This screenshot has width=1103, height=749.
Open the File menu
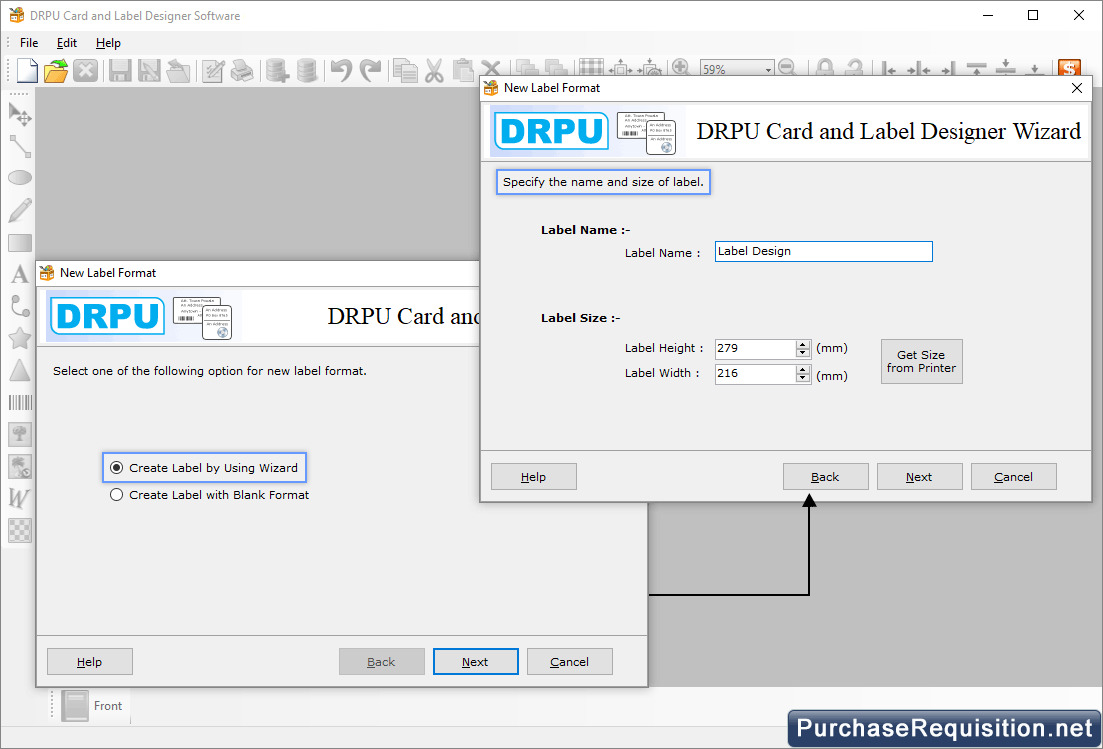(x=29, y=43)
